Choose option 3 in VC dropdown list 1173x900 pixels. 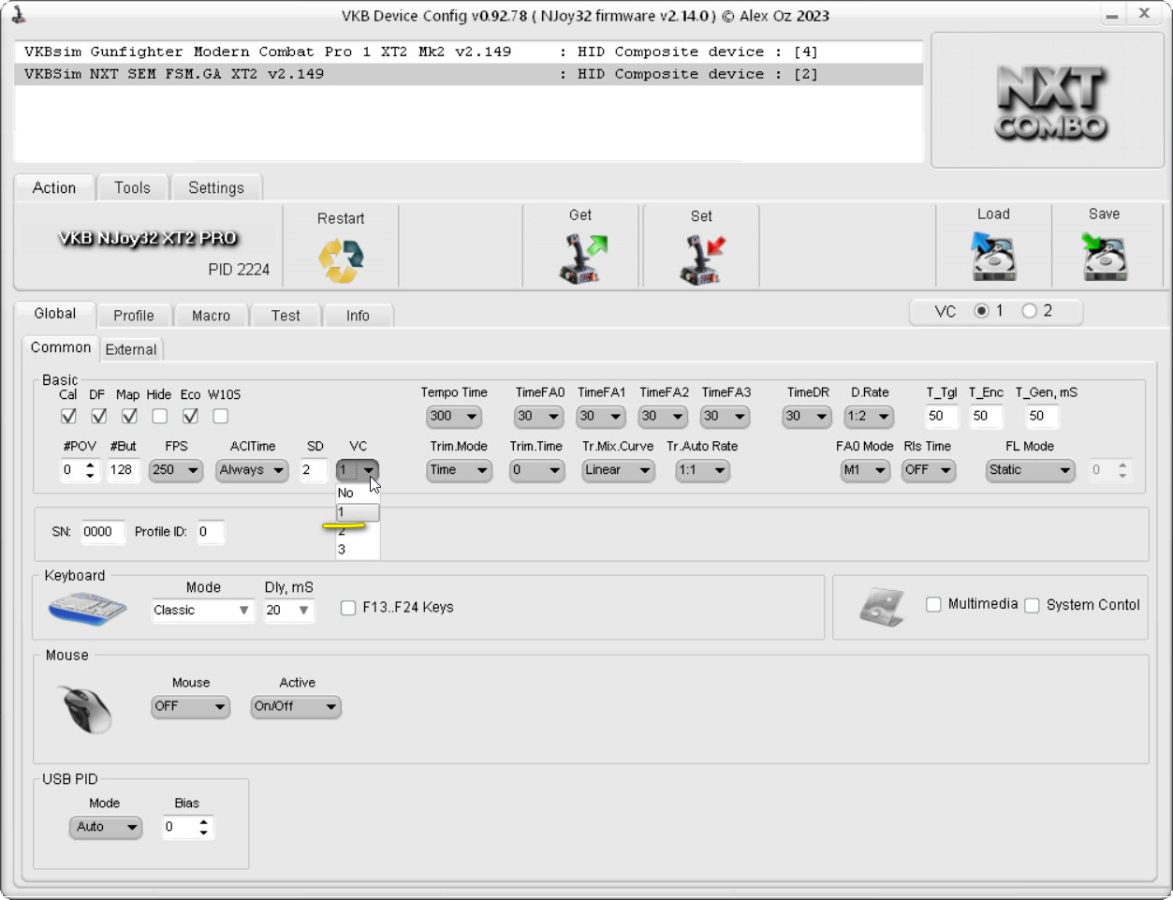343,549
